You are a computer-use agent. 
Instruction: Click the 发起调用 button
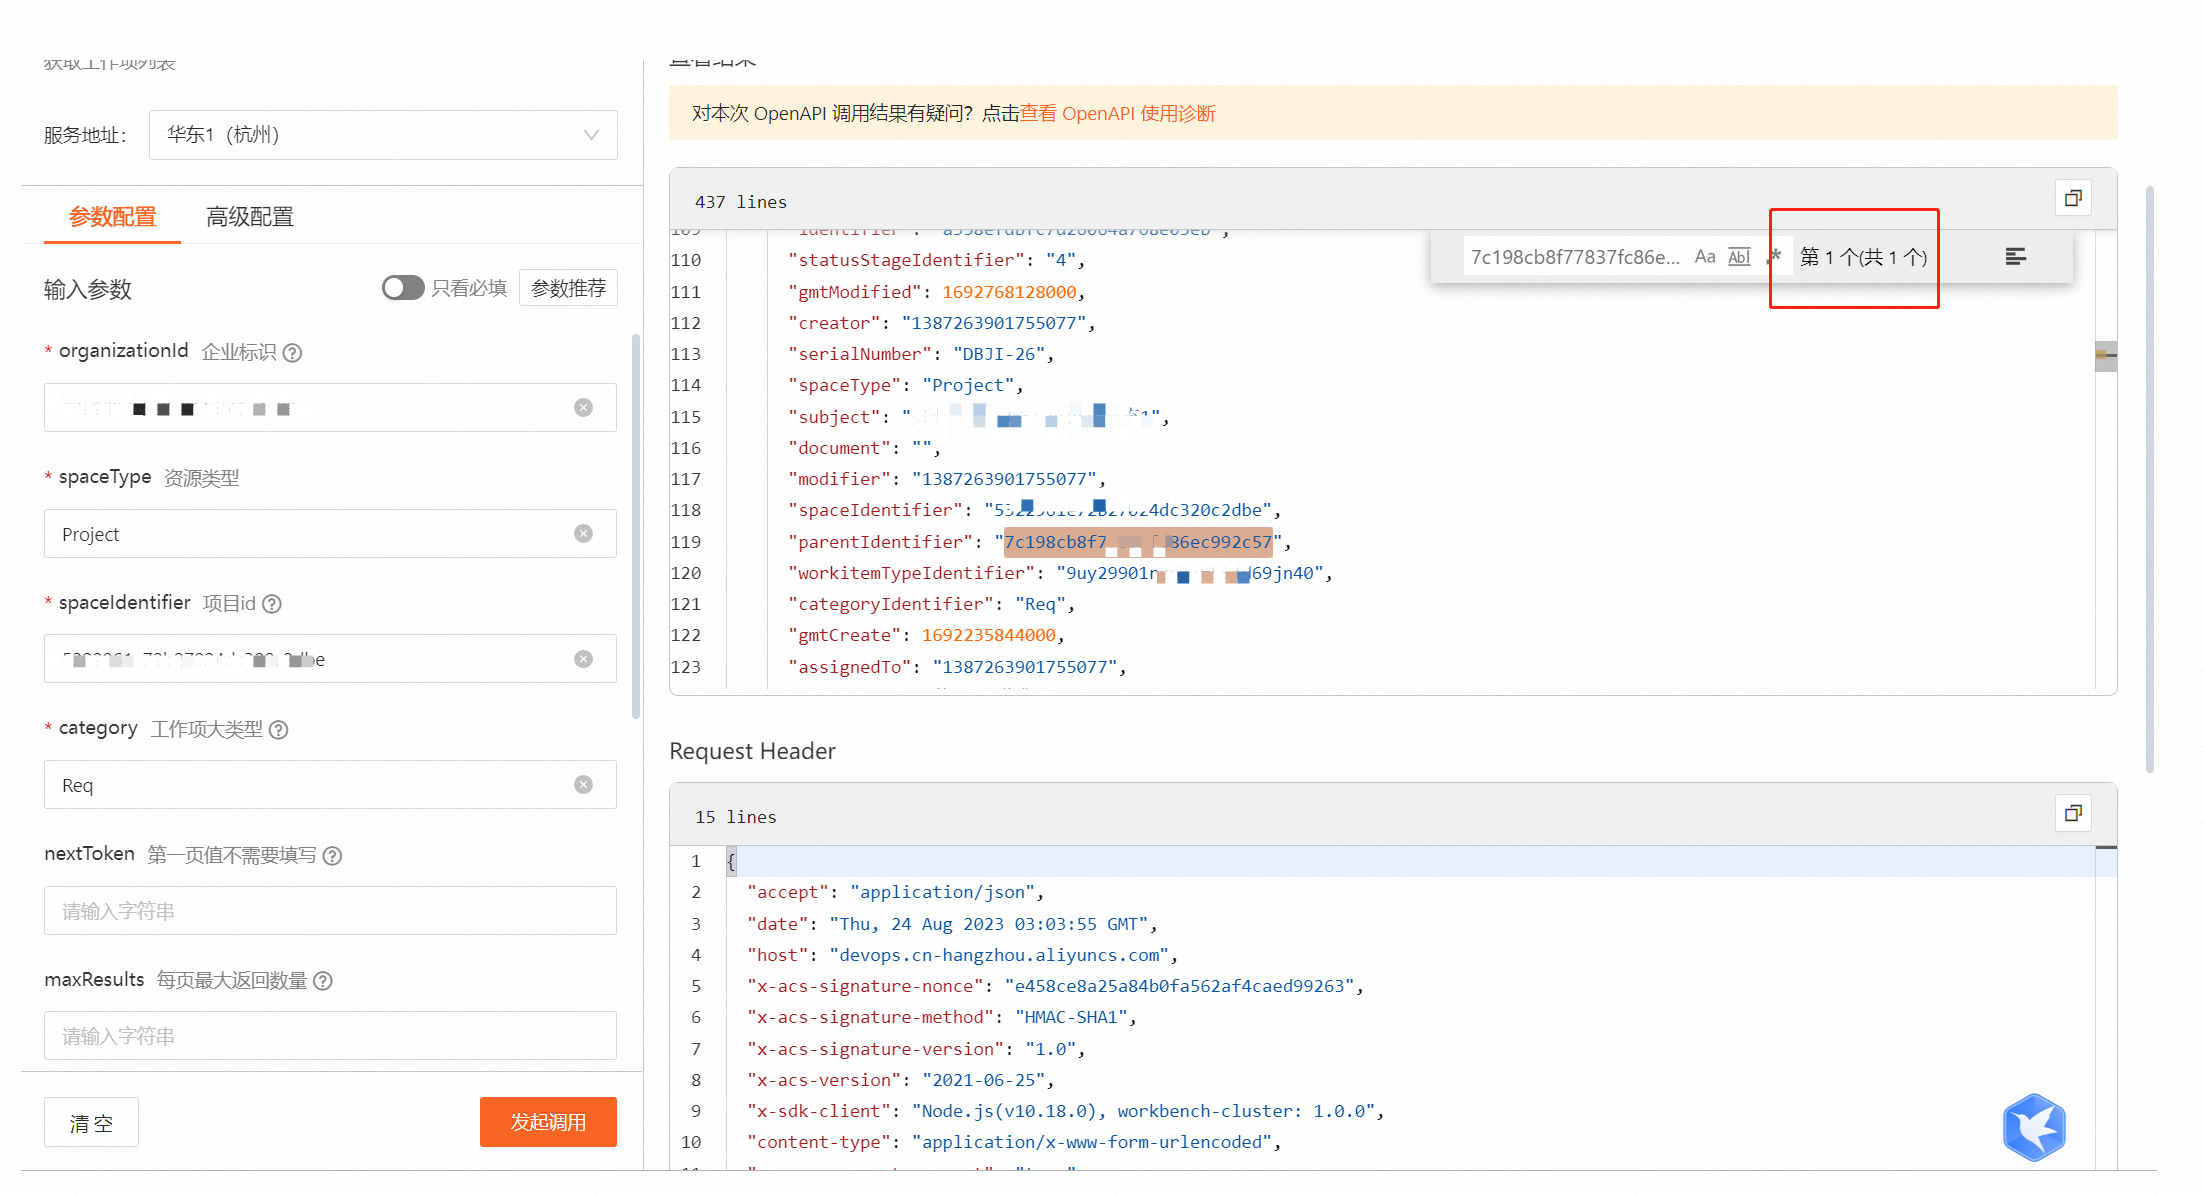click(547, 1122)
